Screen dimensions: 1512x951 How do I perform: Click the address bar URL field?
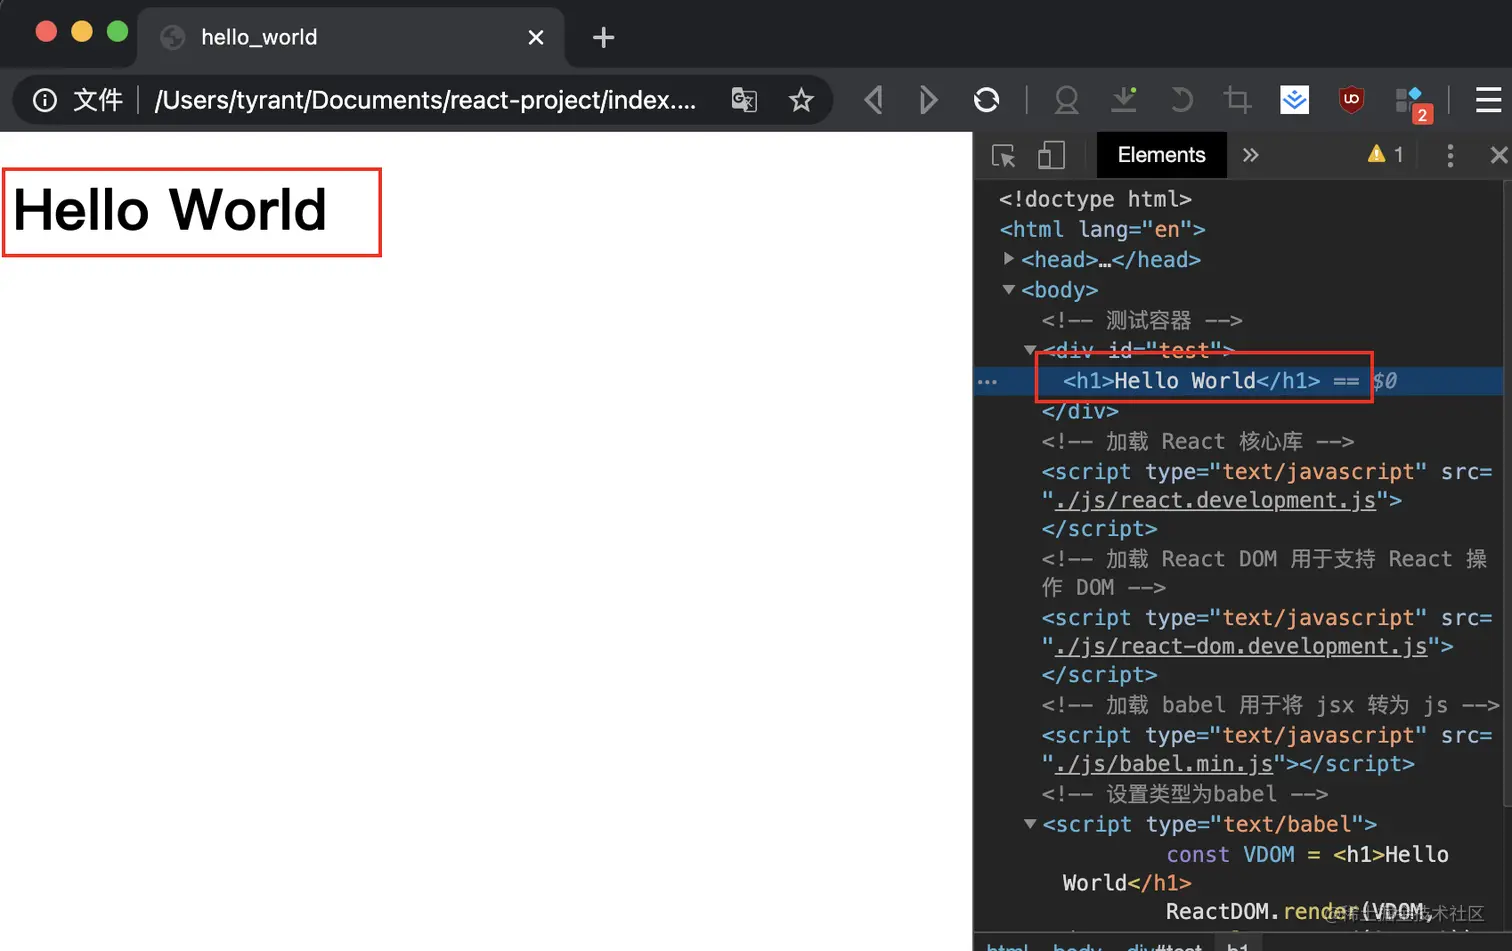[x=426, y=100]
